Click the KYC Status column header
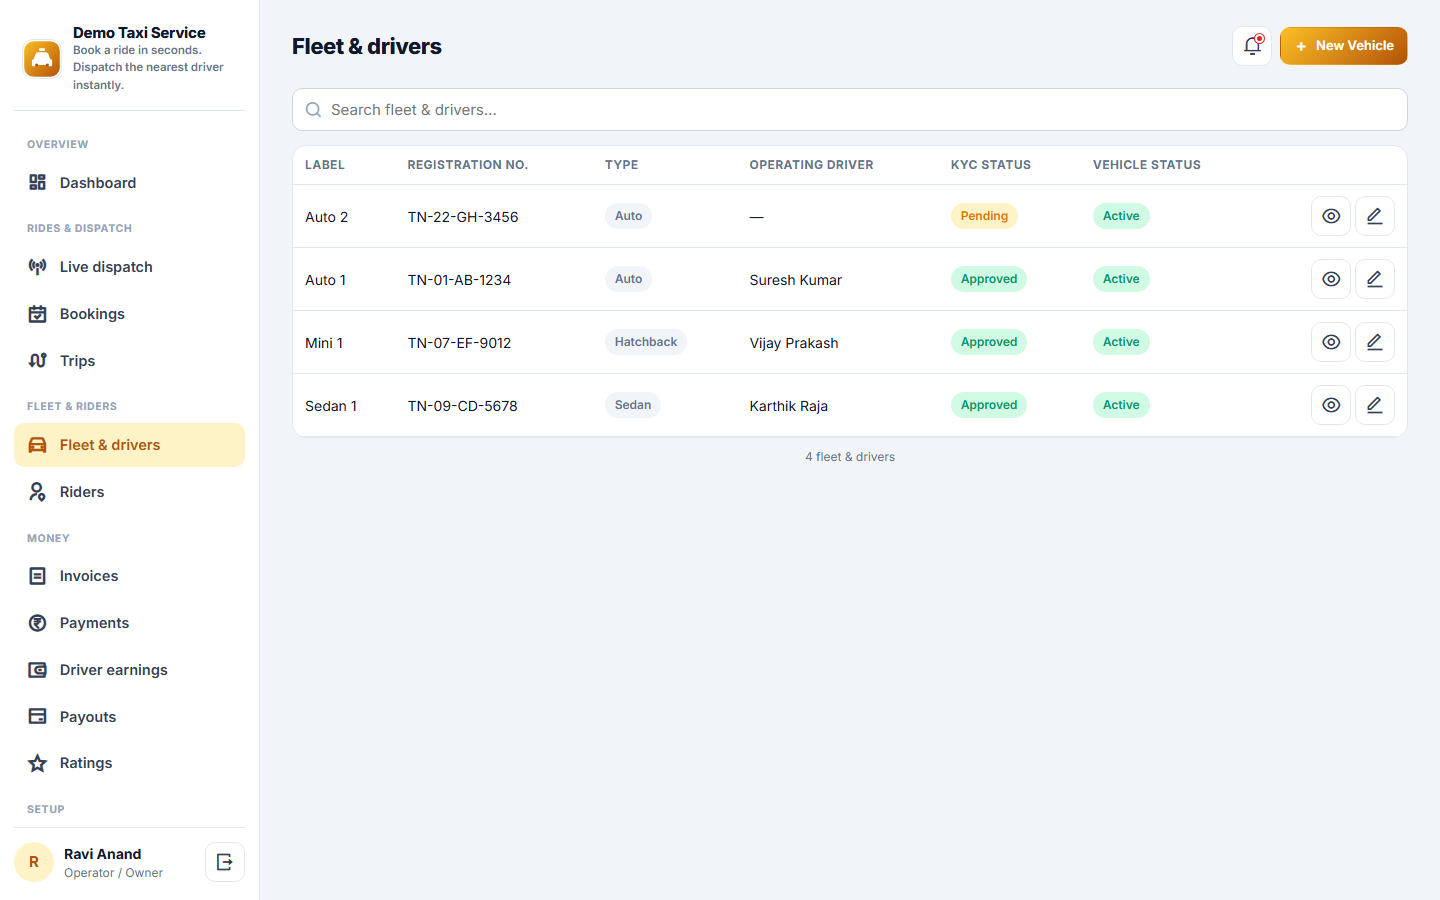This screenshot has height=900, width=1440. click(991, 165)
